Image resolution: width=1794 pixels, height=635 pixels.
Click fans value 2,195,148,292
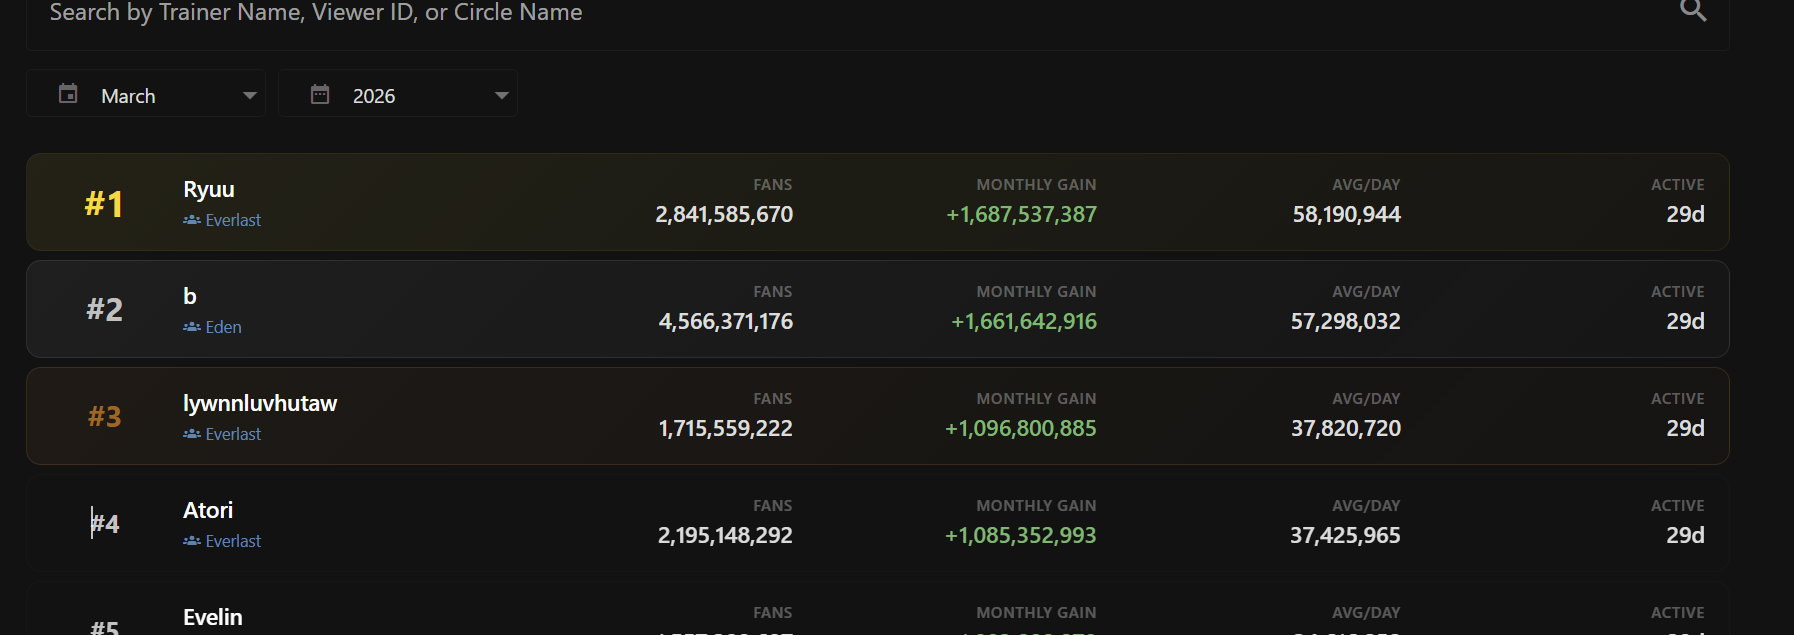pyautogui.click(x=725, y=535)
